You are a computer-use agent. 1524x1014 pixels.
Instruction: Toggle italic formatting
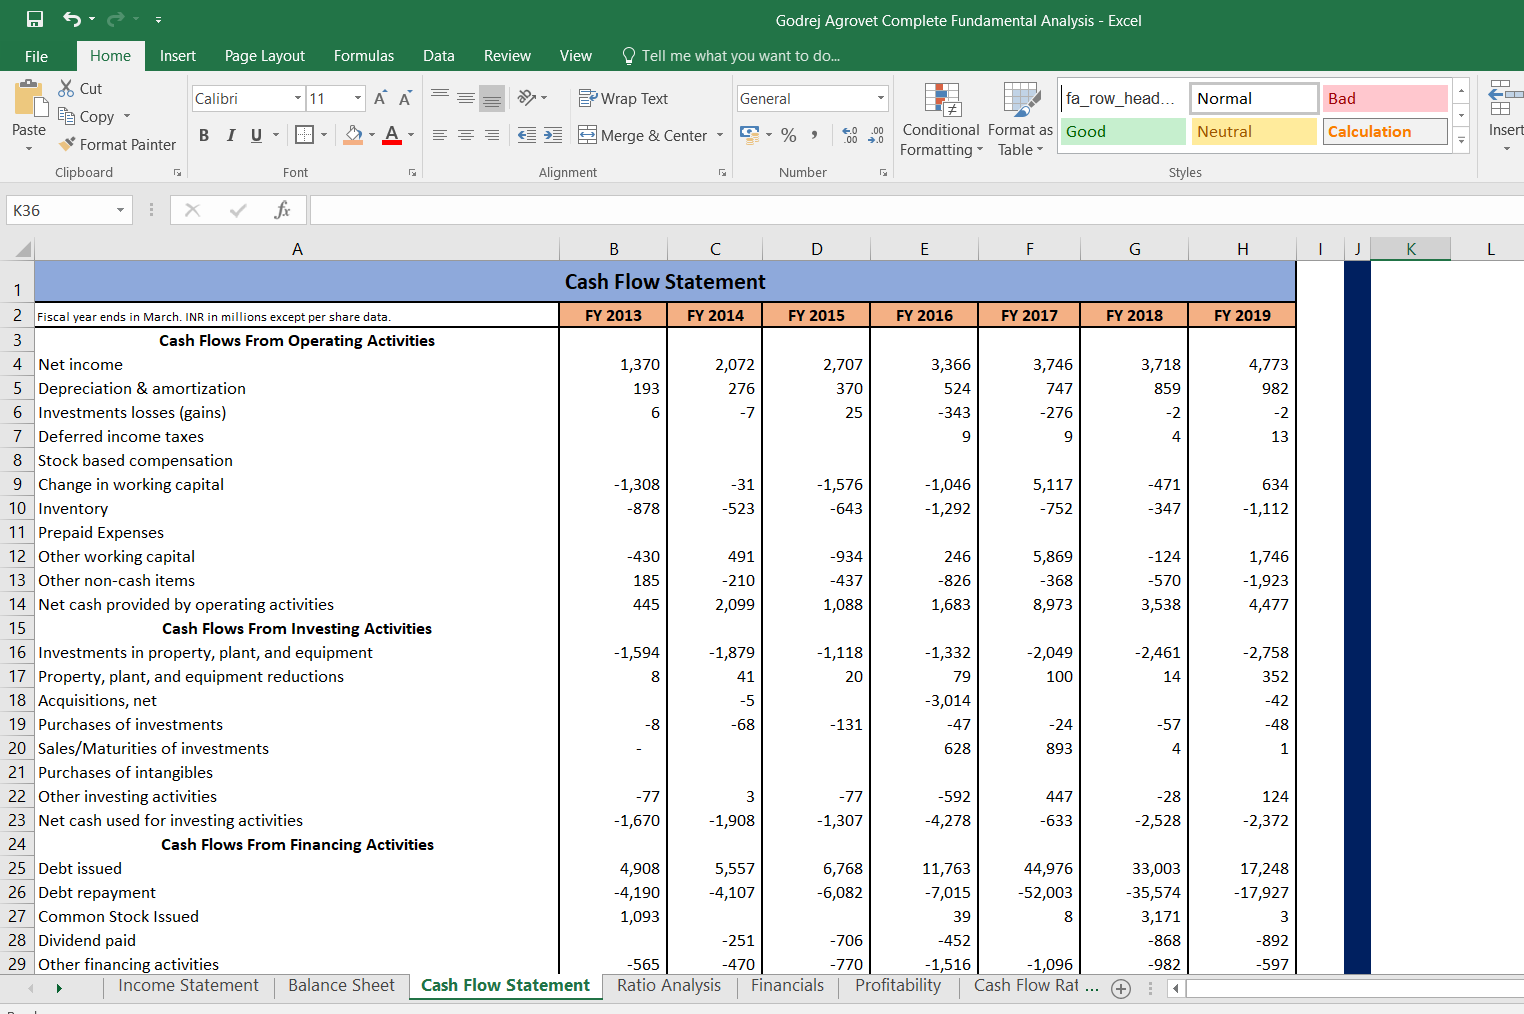coord(231,135)
